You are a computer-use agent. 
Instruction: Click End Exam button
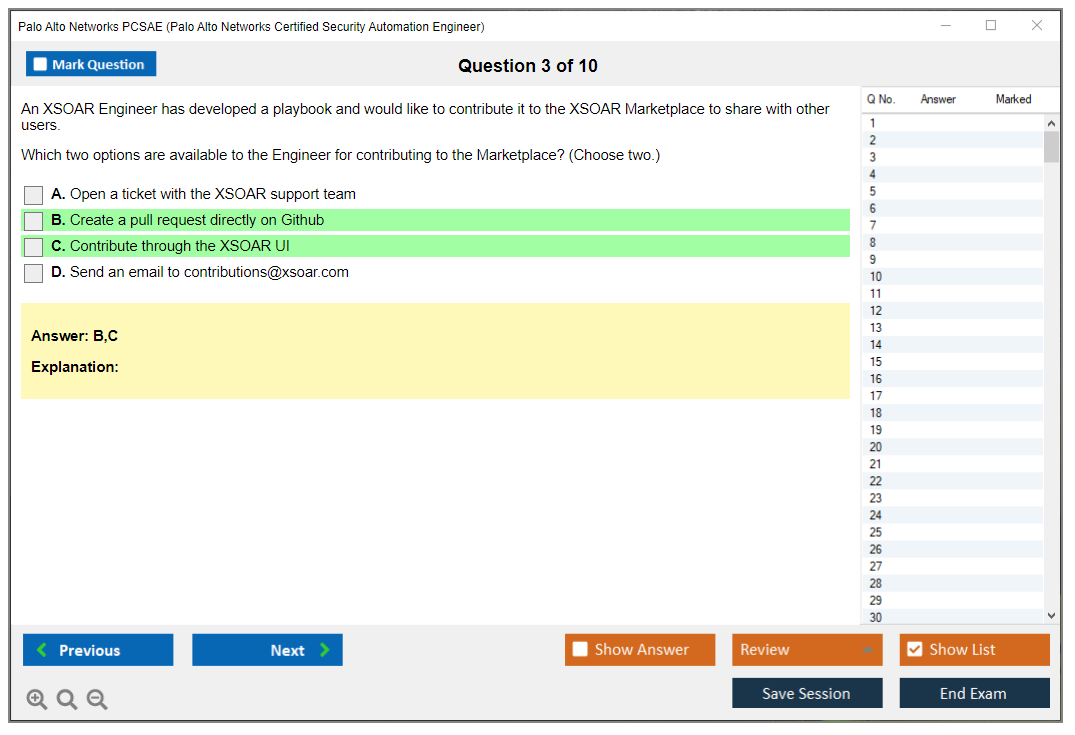click(x=974, y=694)
